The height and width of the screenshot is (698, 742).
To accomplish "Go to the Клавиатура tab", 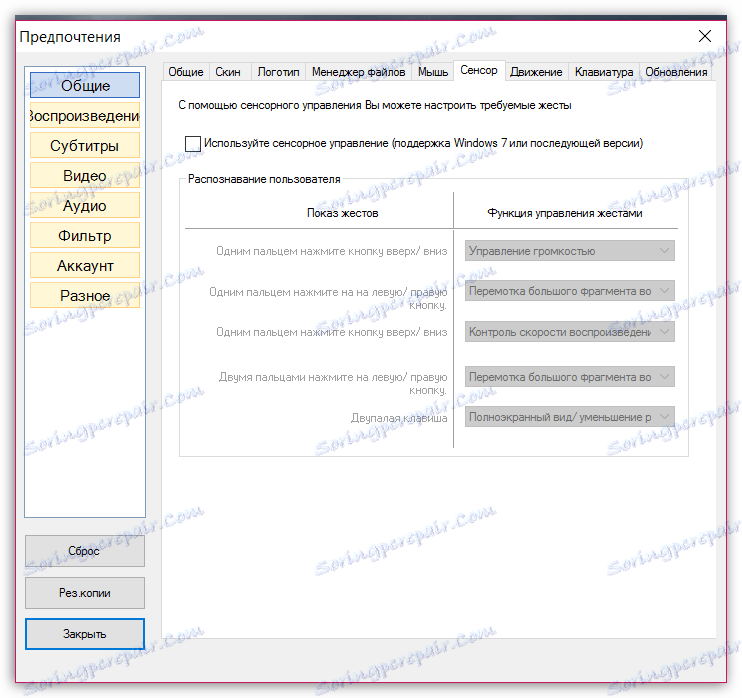I will tap(604, 72).
